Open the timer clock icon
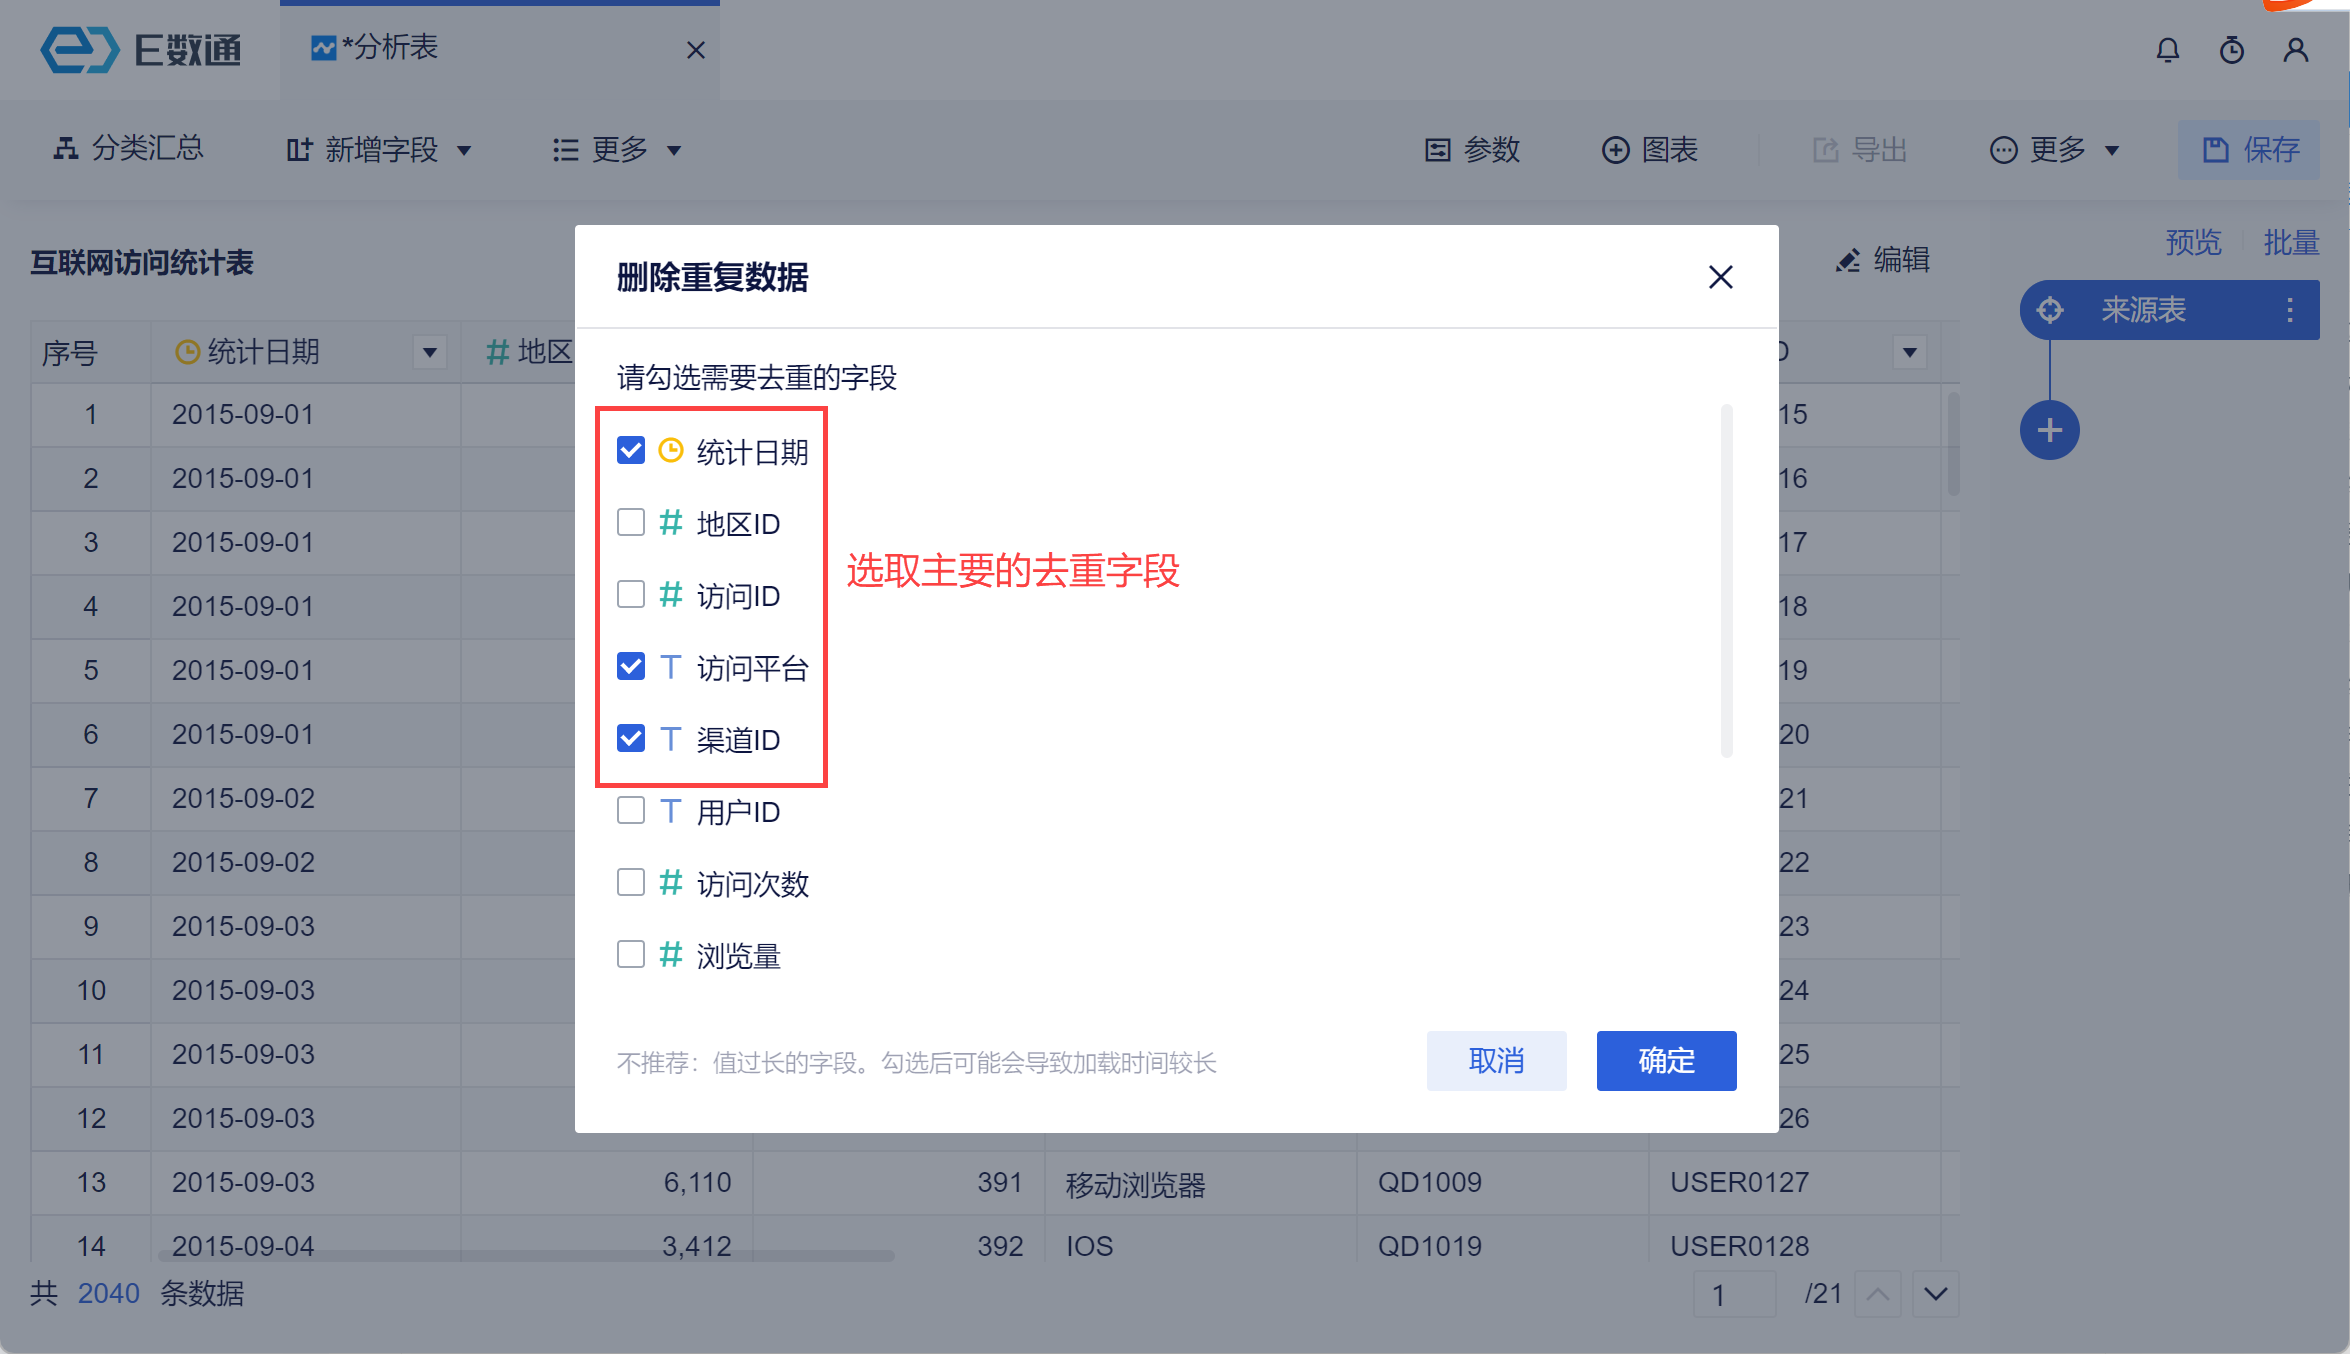 coord(2231,50)
